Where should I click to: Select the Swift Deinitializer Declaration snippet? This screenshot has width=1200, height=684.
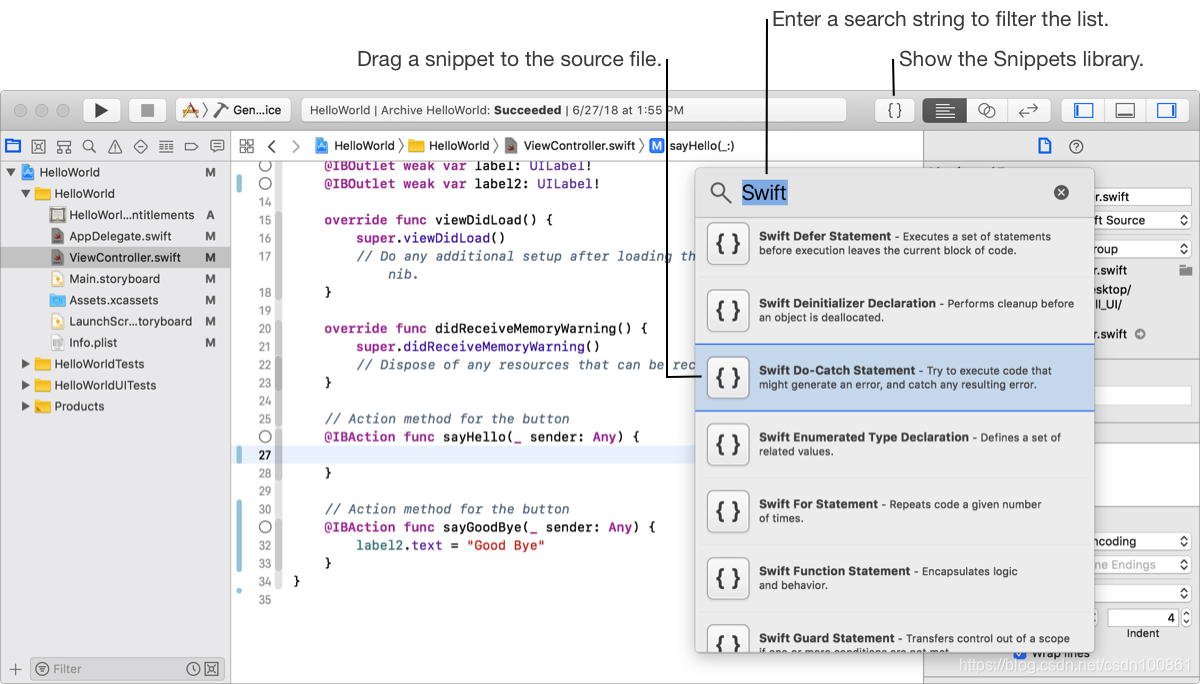pos(894,311)
